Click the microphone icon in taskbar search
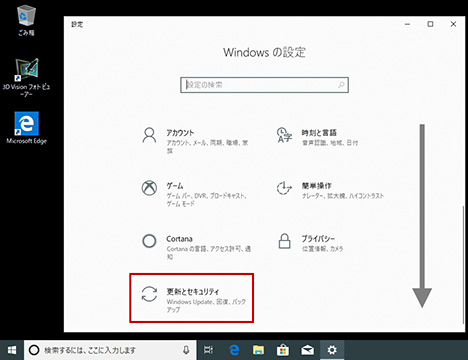The image size is (468, 360). (186, 350)
